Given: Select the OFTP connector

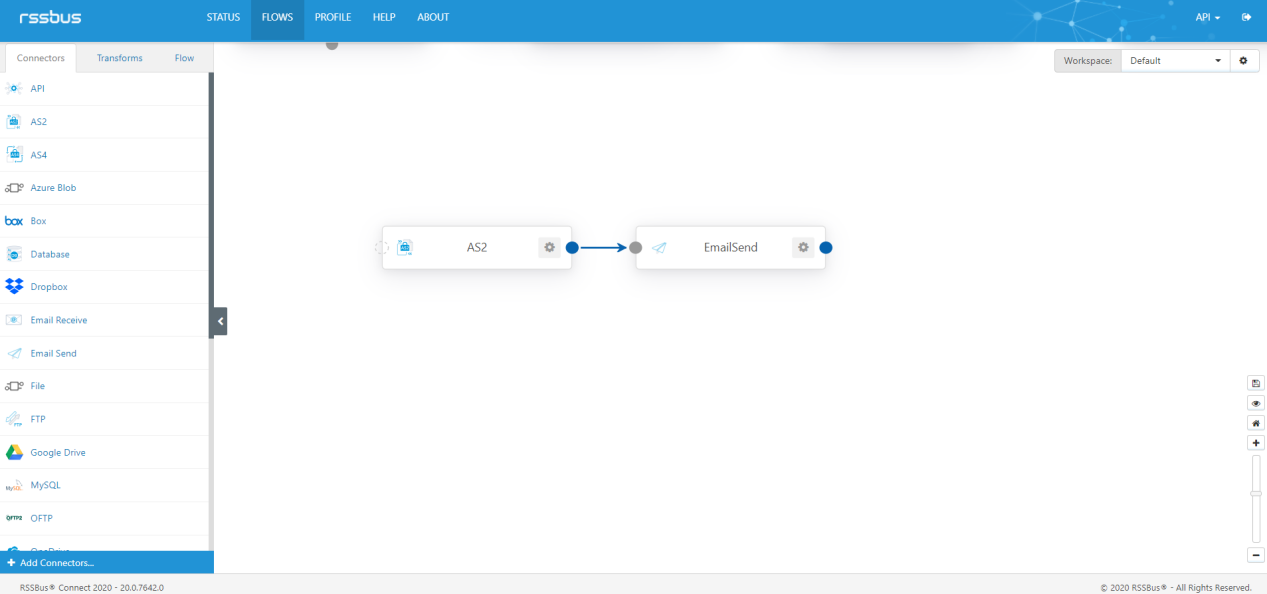Looking at the screenshot, I should pos(104,518).
